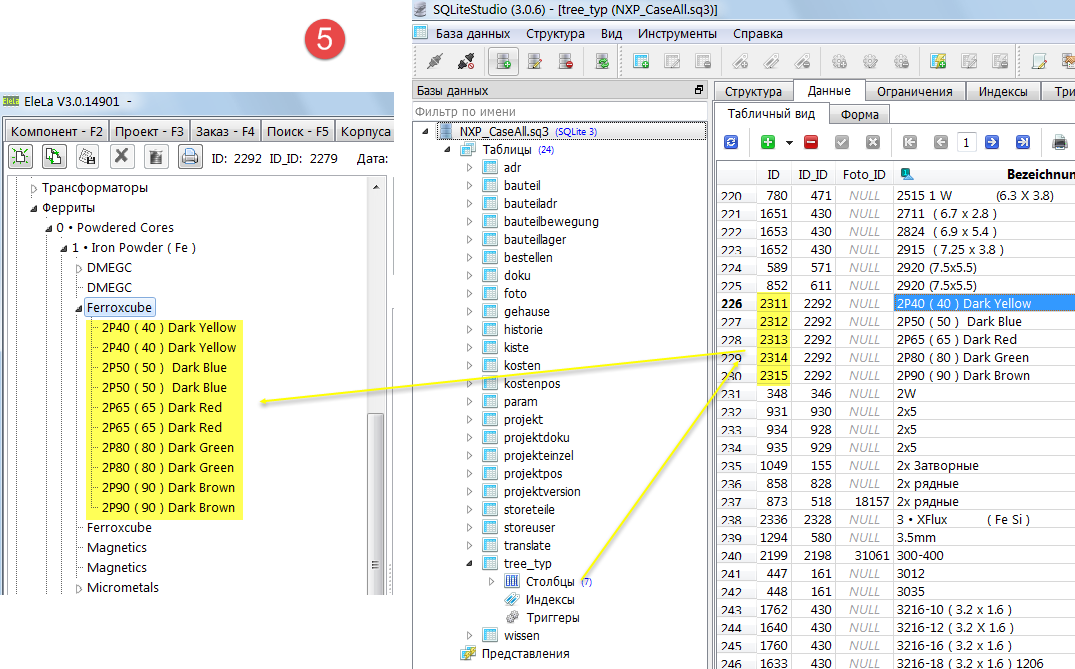1075x669 pixels.
Task: Click the create index icon
Action: coord(740,62)
